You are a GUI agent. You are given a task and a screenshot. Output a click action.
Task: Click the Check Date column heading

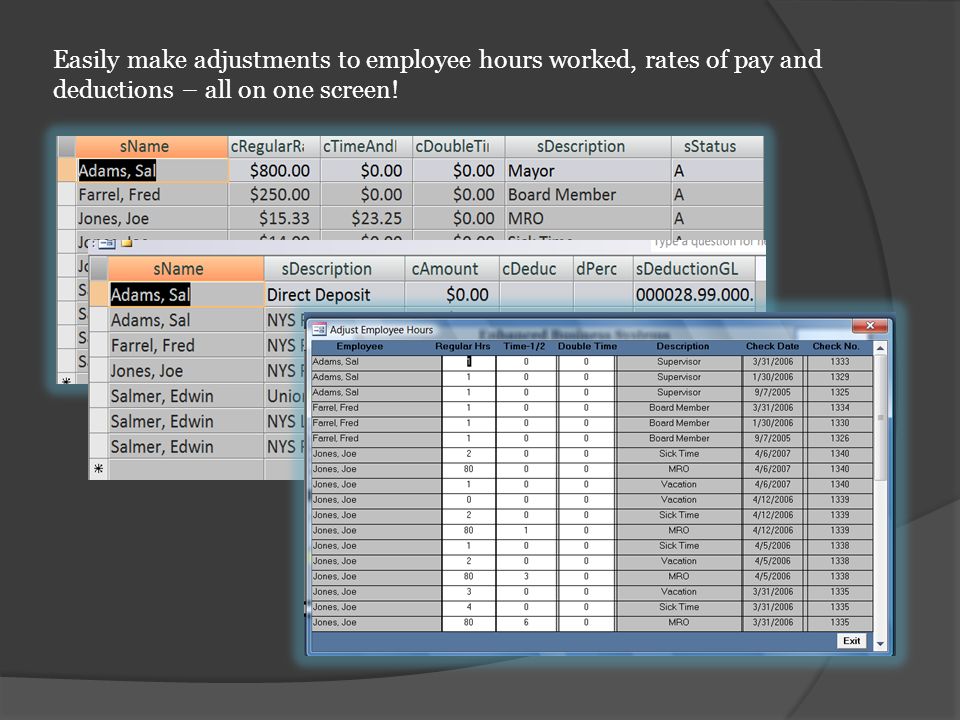coord(772,346)
